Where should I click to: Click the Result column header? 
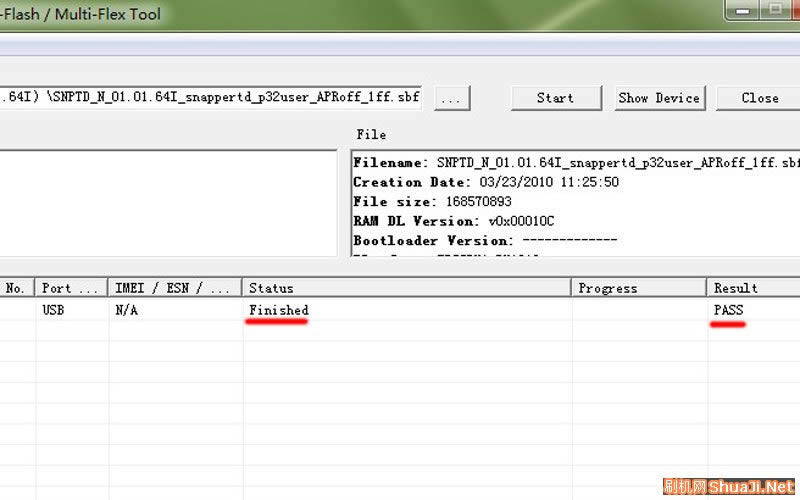coord(752,288)
